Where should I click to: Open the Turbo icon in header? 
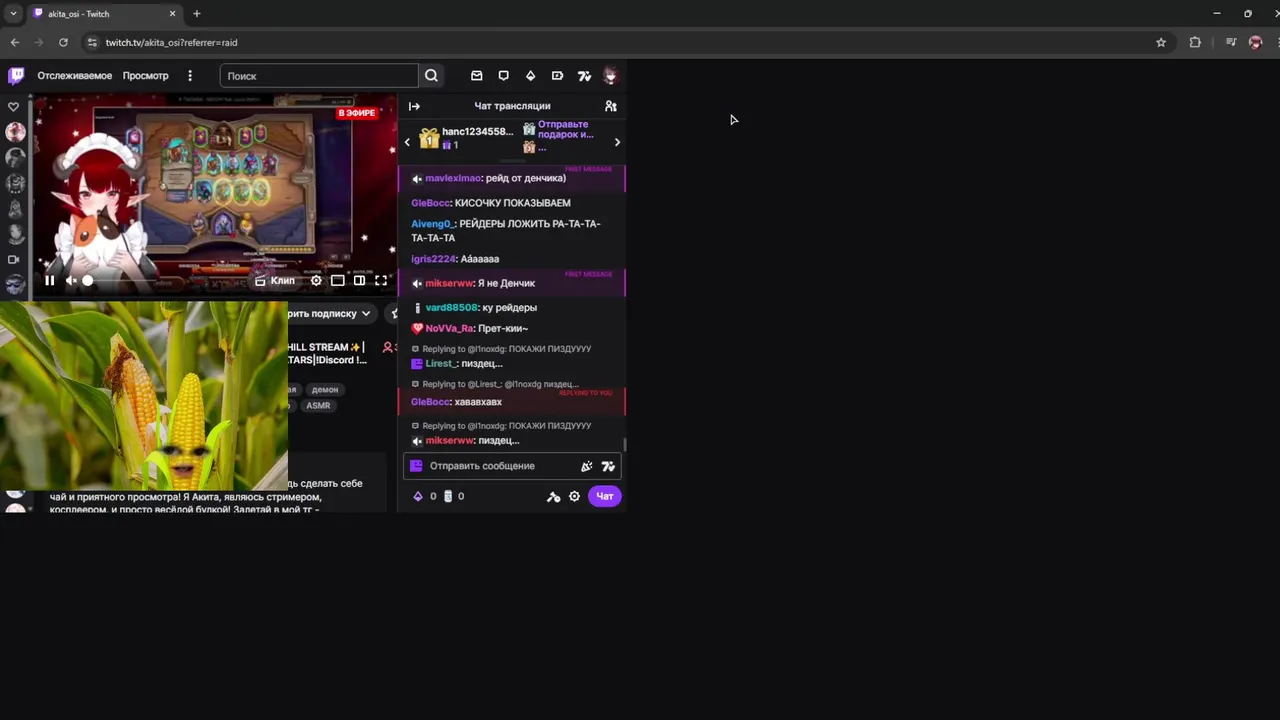pos(584,76)
